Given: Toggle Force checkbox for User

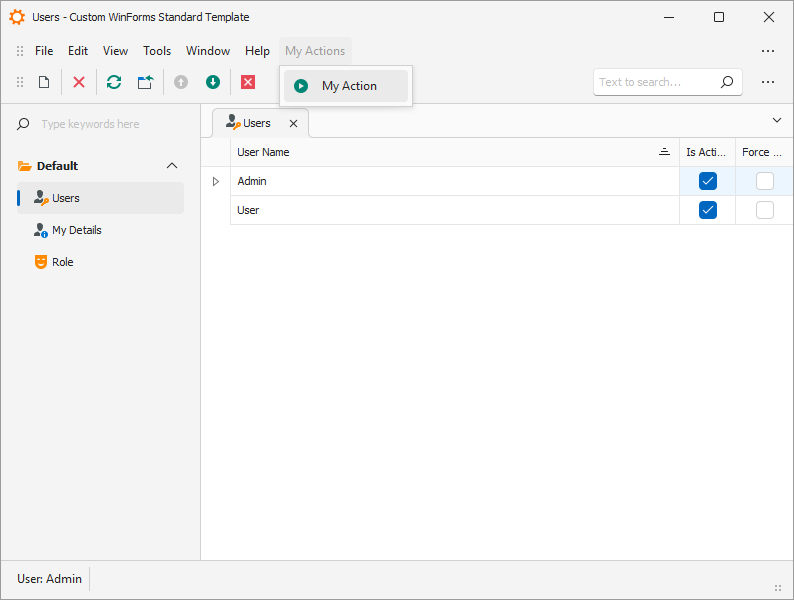Looking at the screenshot, I should (765, 210).
